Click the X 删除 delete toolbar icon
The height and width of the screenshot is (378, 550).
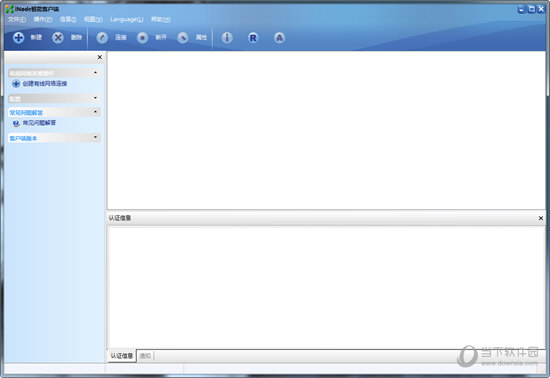coord(58,38)
